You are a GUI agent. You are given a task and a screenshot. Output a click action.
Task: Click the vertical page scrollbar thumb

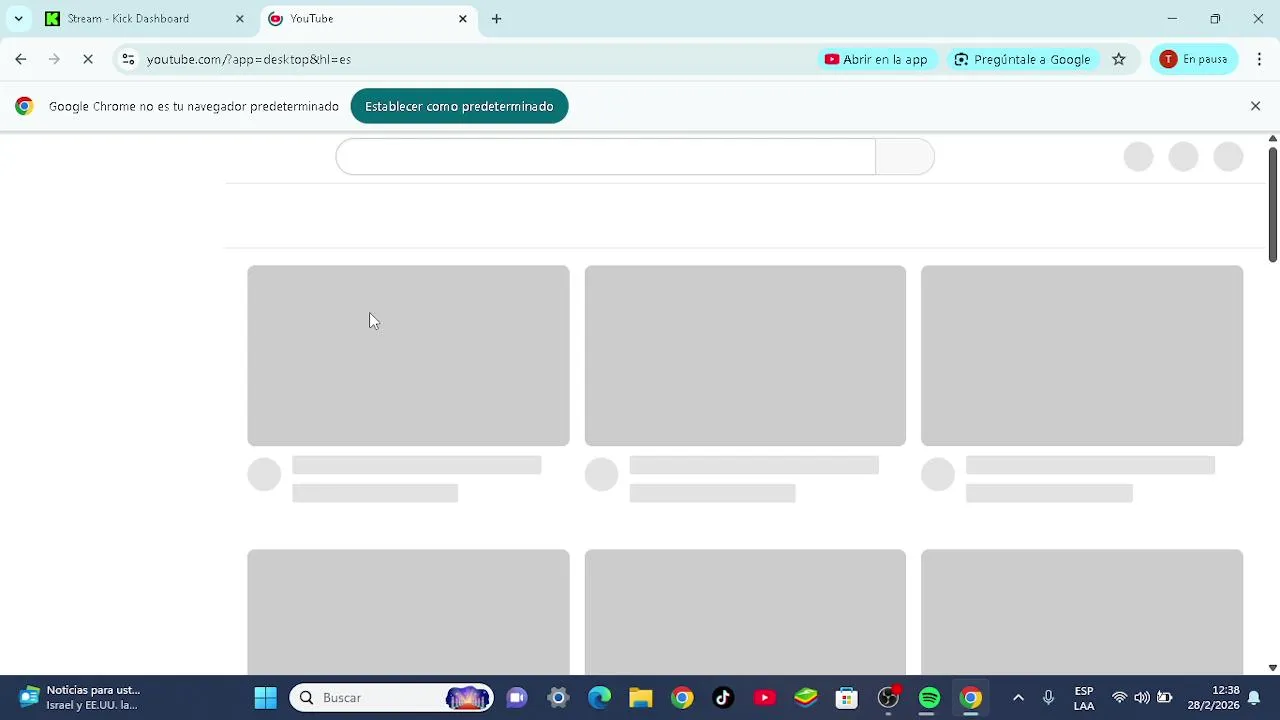pyautogui.click(x=1272, y=204)
